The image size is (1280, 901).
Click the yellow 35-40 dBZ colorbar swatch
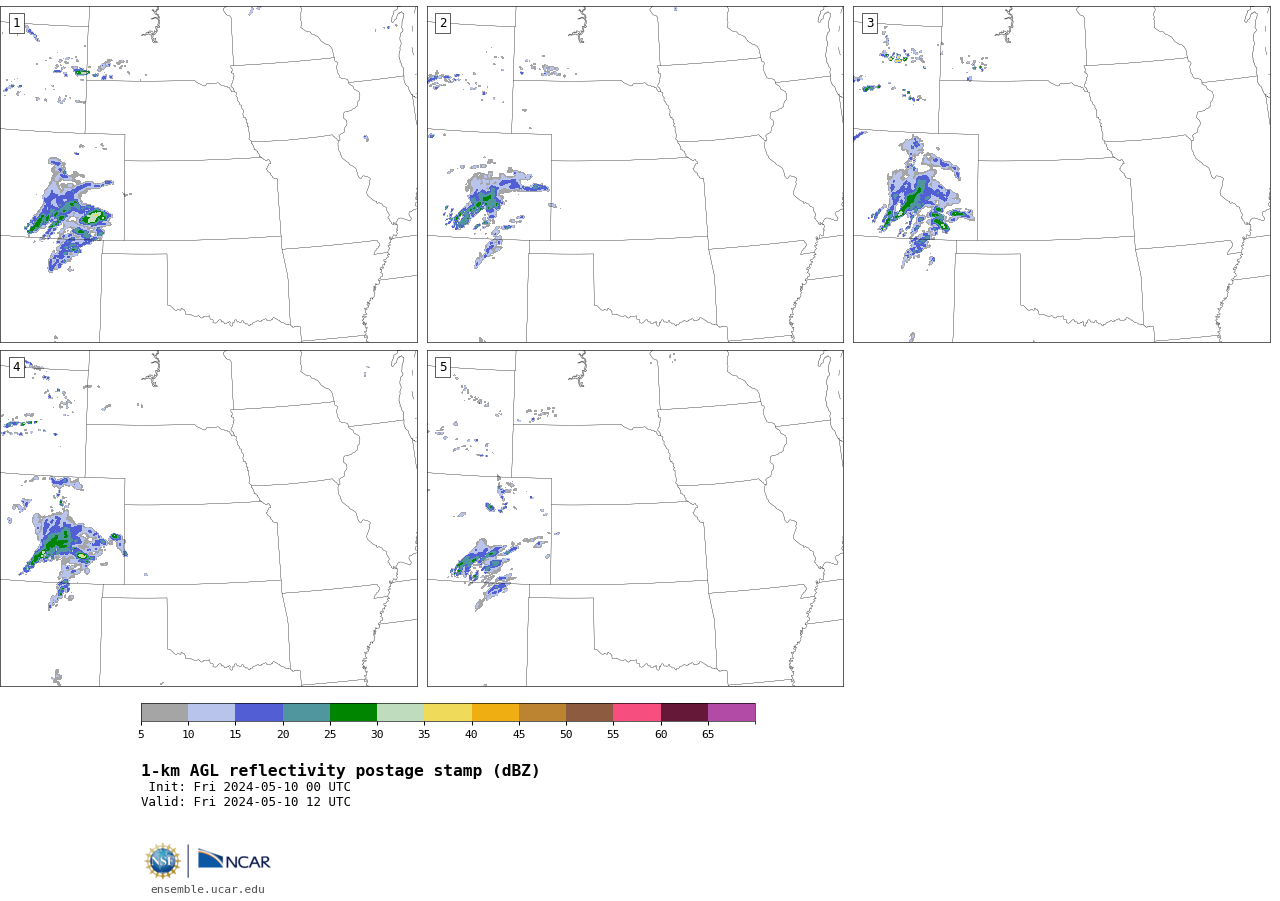(448, 713)
